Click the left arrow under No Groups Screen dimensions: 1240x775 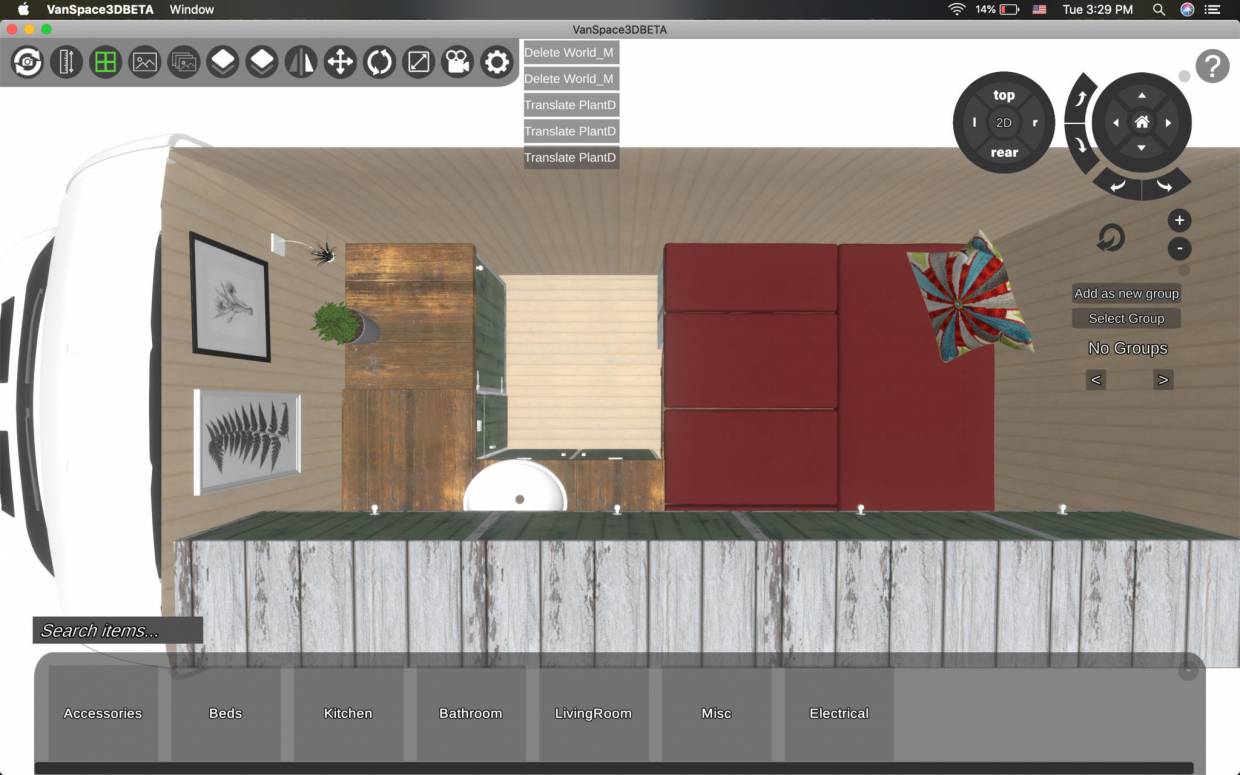(1095, 379)
